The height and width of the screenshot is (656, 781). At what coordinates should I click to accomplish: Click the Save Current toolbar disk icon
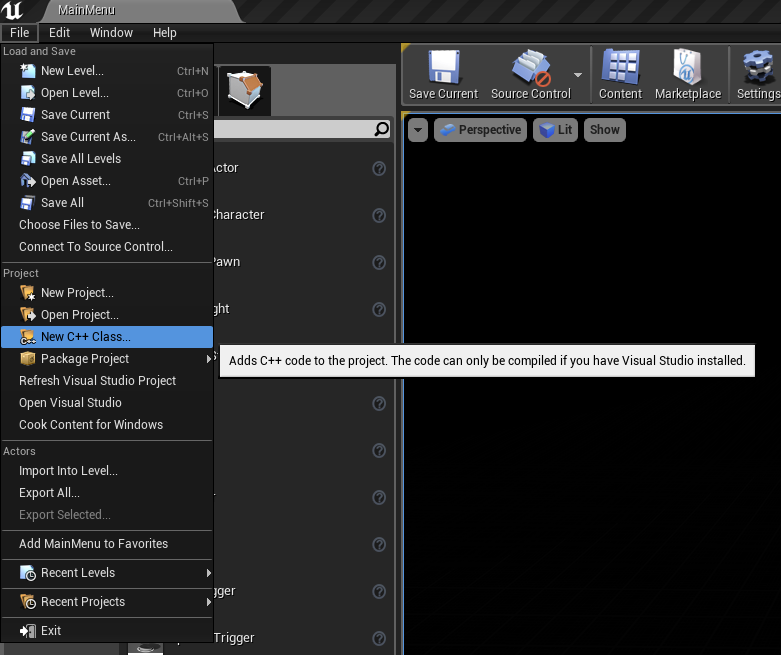tap(443, 67)
